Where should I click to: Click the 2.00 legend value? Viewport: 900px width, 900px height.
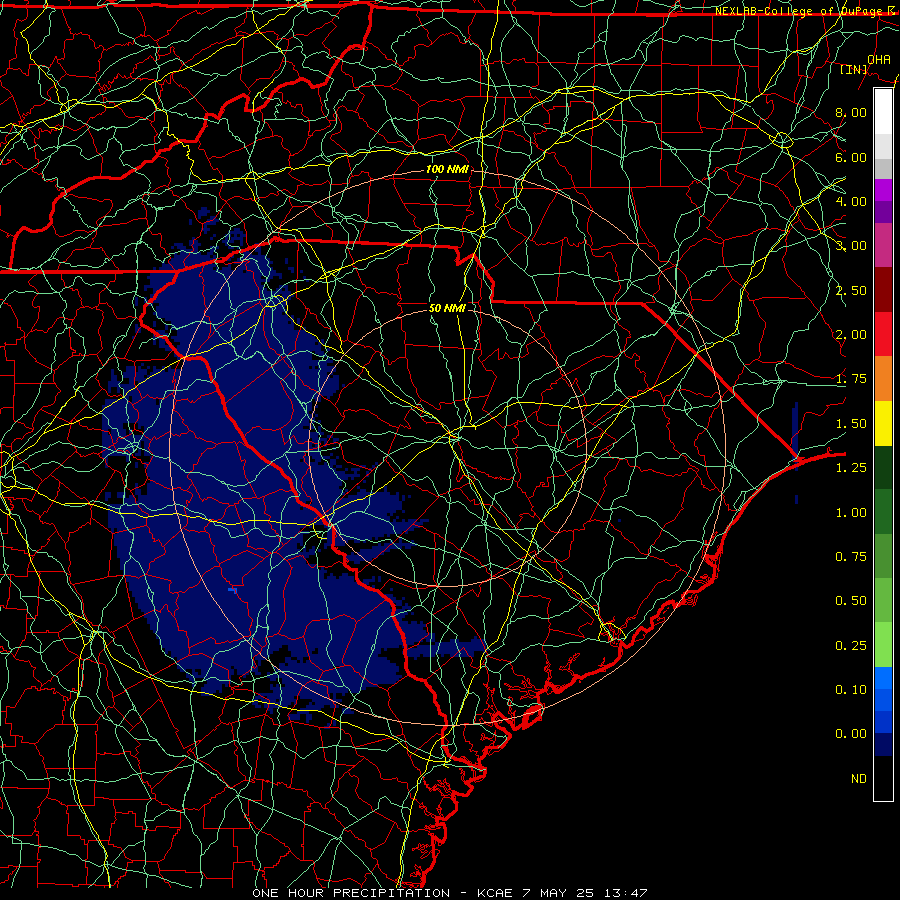point(851,335)
